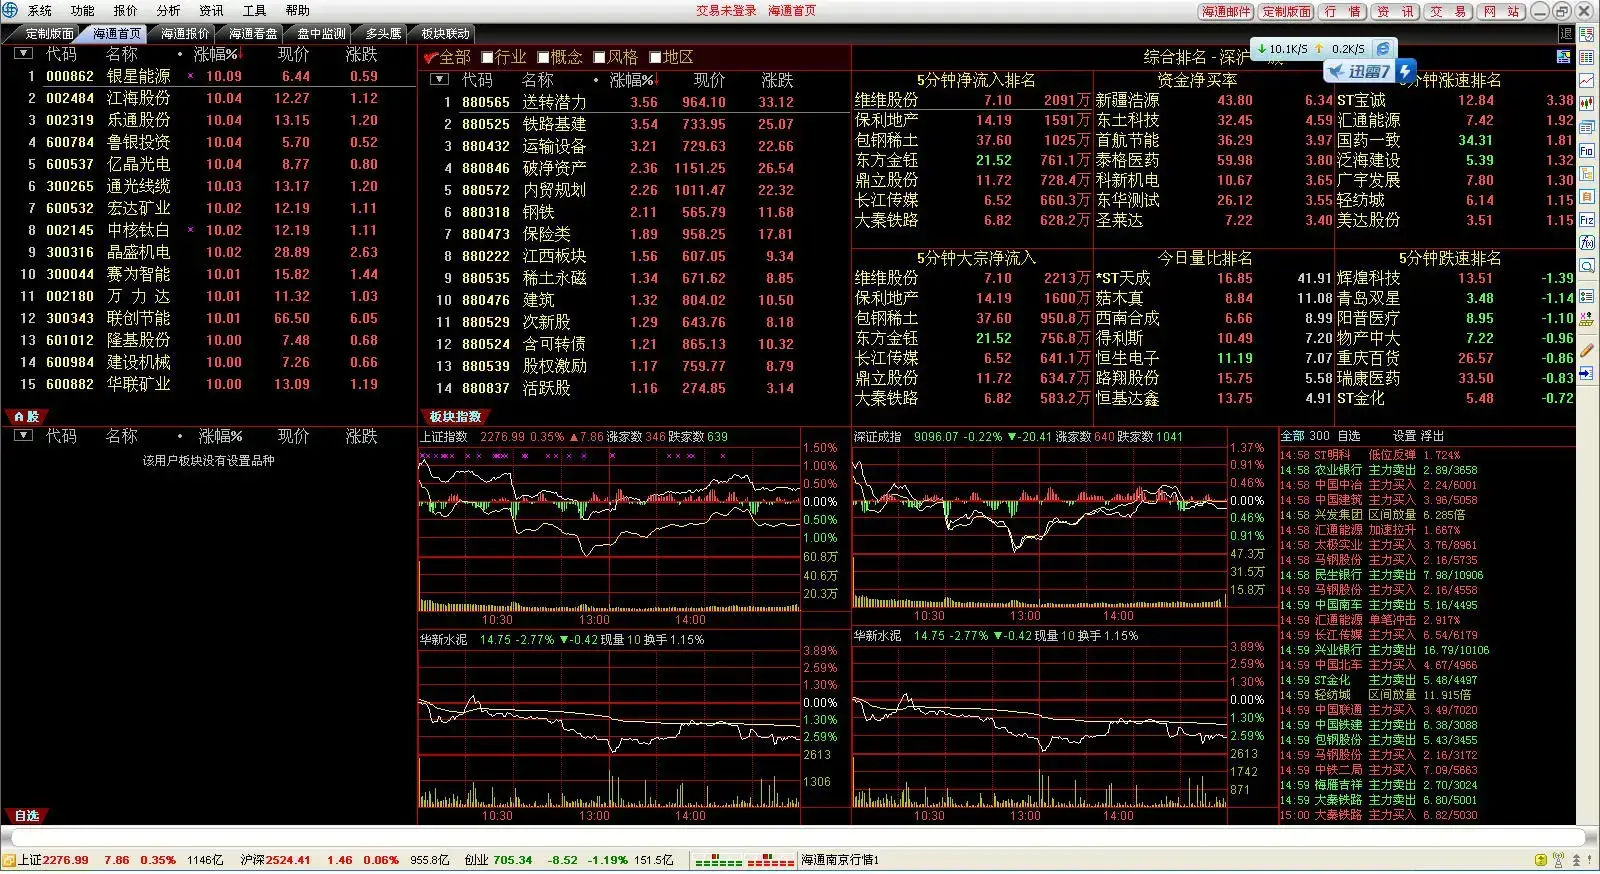Screen dimensions: 1600x874
Task: Open the custom layout icon atop right sidebar
Action: click(x=1587, y=33)
